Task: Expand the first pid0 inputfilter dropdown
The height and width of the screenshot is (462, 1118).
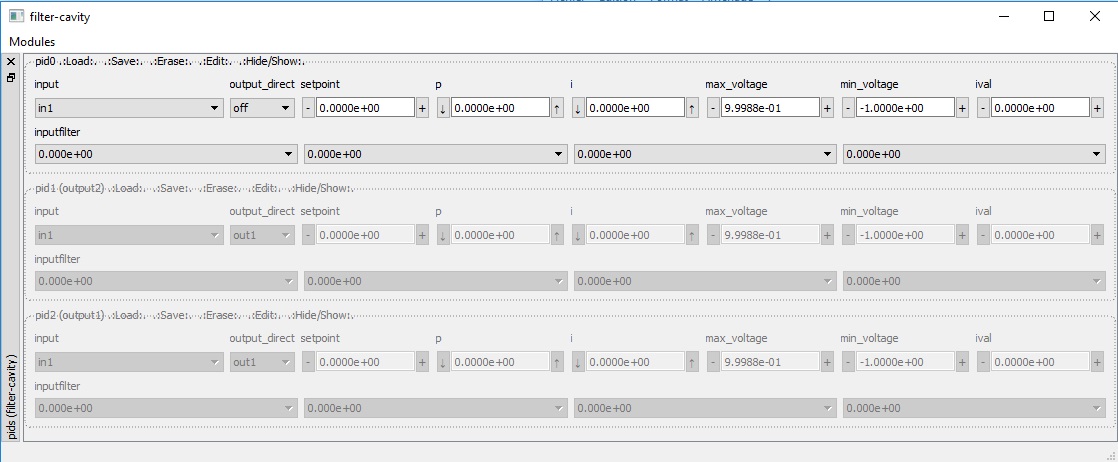Action: 165,154
